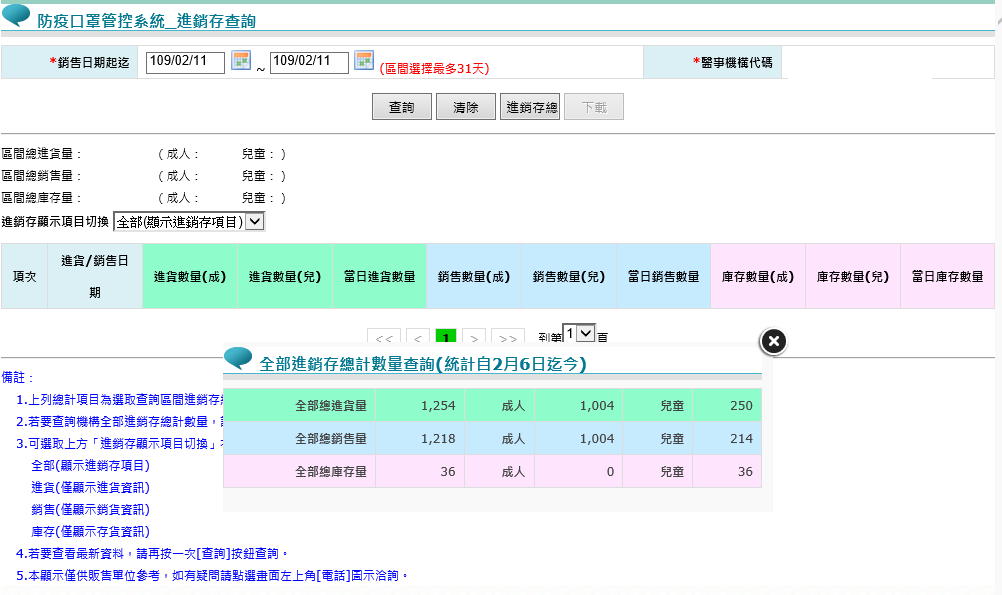Click the 進貨數量(成) column header

[x=190, y=276]
